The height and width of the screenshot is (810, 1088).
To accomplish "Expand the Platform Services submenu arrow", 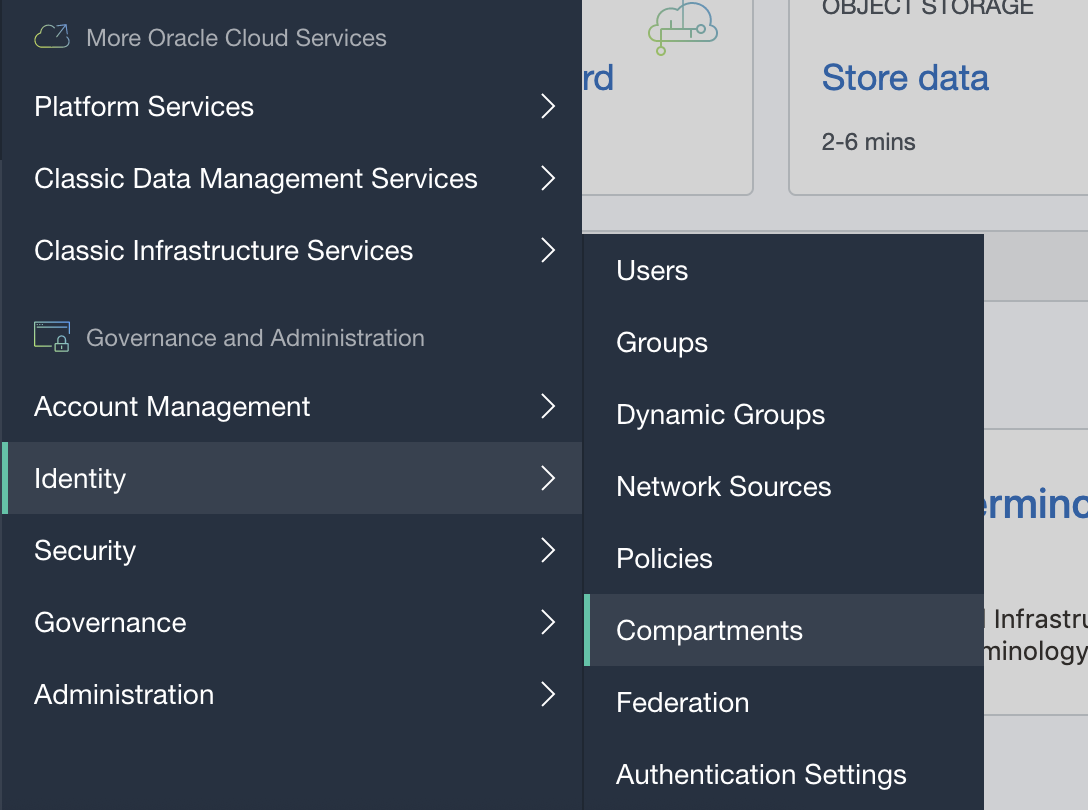I will pyautogui.click(x=547, y=106).
